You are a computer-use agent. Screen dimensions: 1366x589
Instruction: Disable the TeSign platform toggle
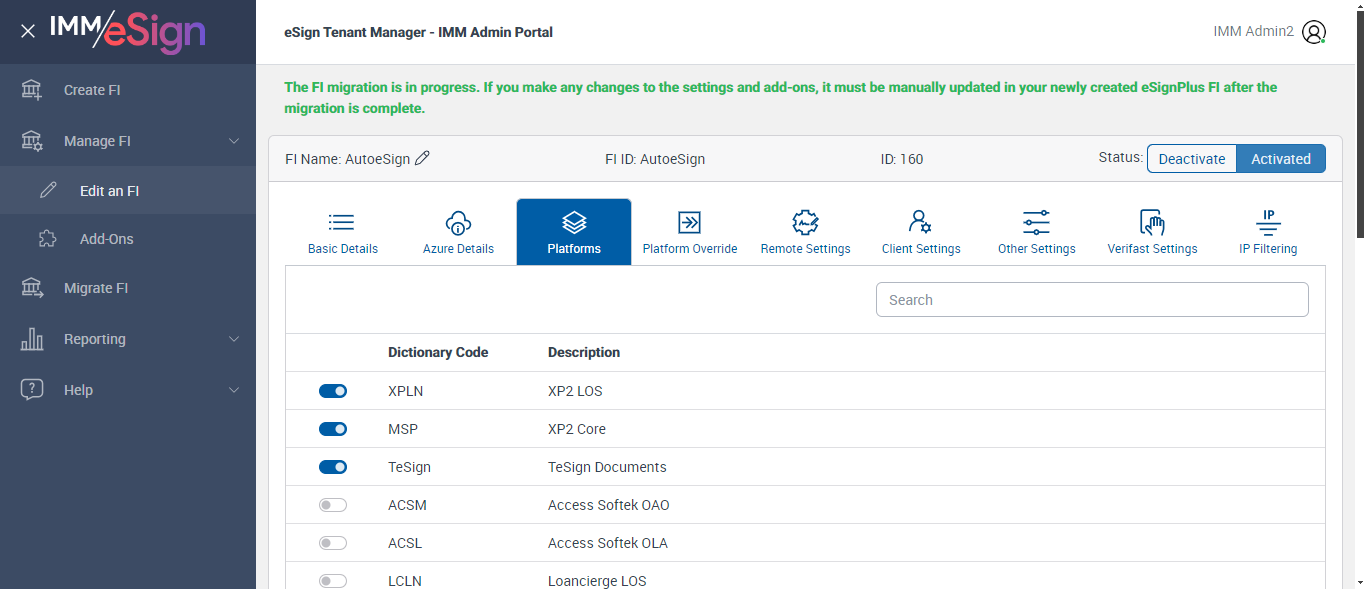pyautogui.click(x=333, y=467)
